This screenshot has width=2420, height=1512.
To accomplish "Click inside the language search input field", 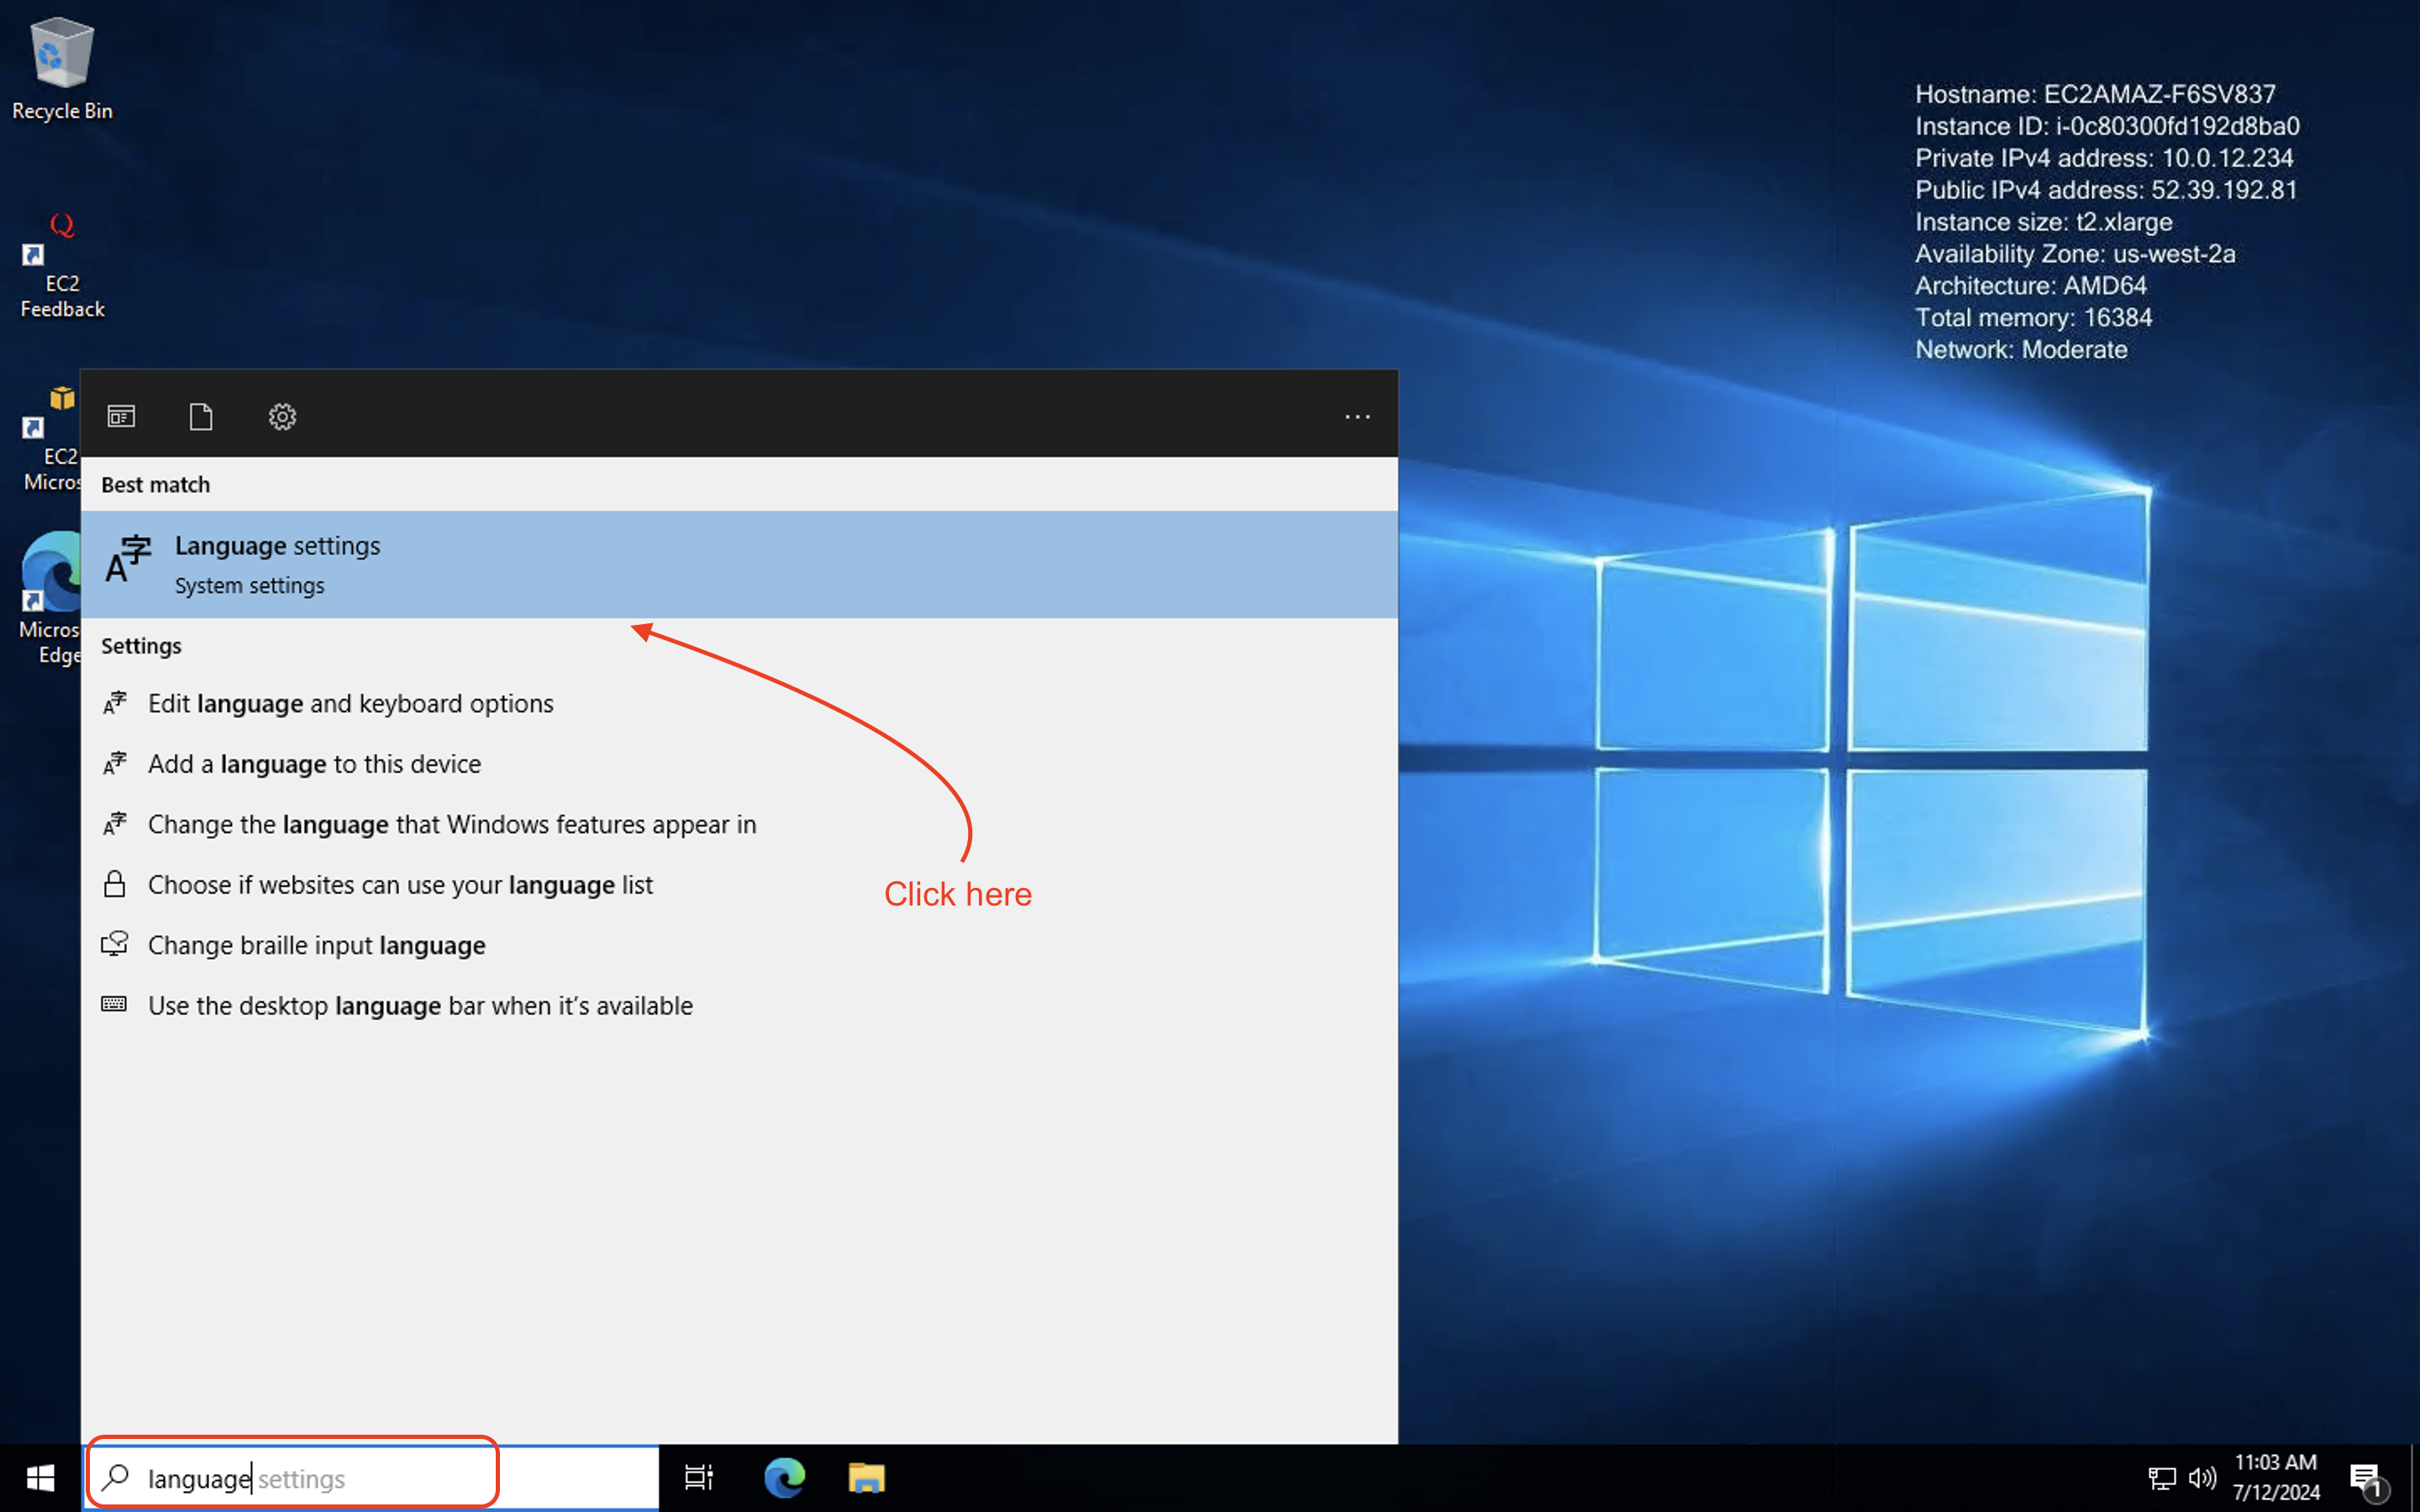I will [290, 1477].
